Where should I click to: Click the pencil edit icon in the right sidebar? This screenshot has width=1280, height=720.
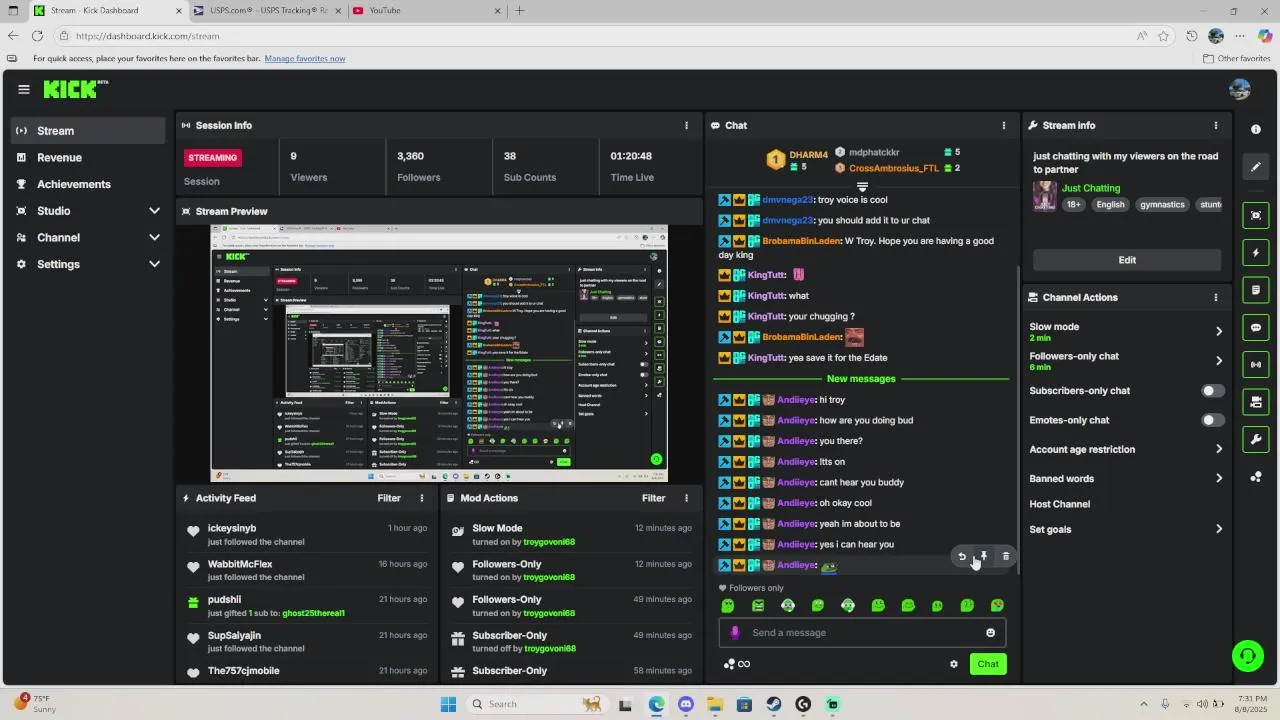(x=1256, y=167)
